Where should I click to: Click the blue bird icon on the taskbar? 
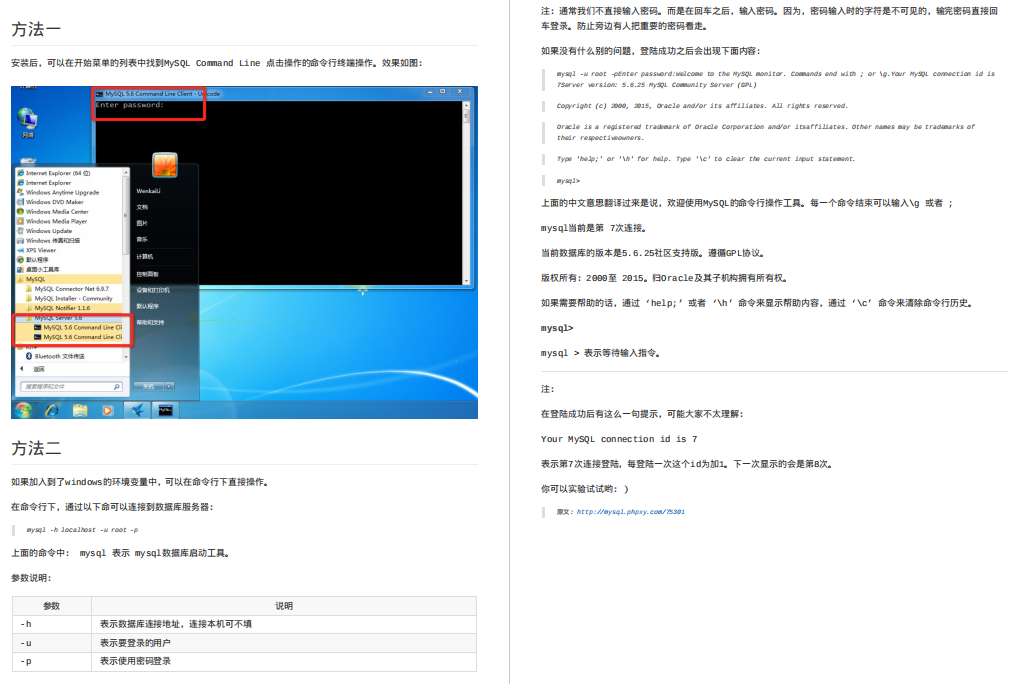click(136, 410)
